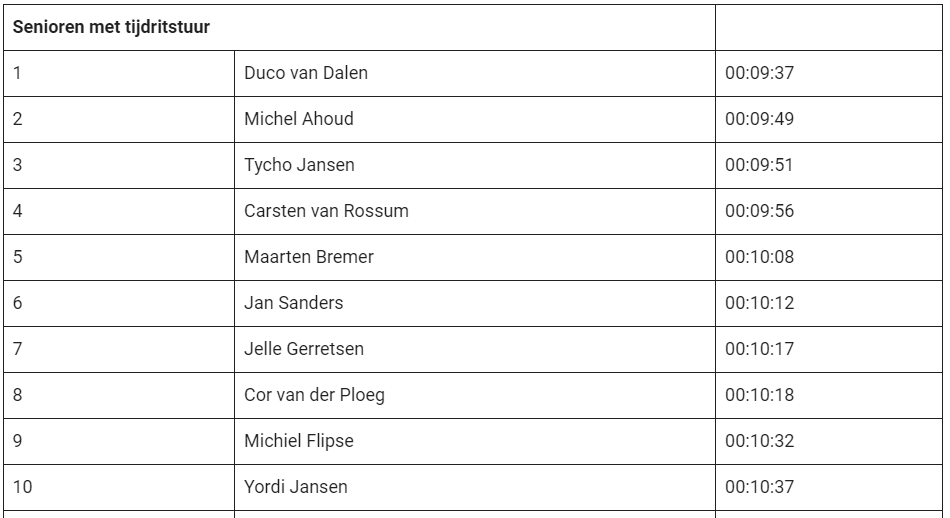The image size is (950, 518).
Task: Select the time 00:09:49
Action: (759, 119)
